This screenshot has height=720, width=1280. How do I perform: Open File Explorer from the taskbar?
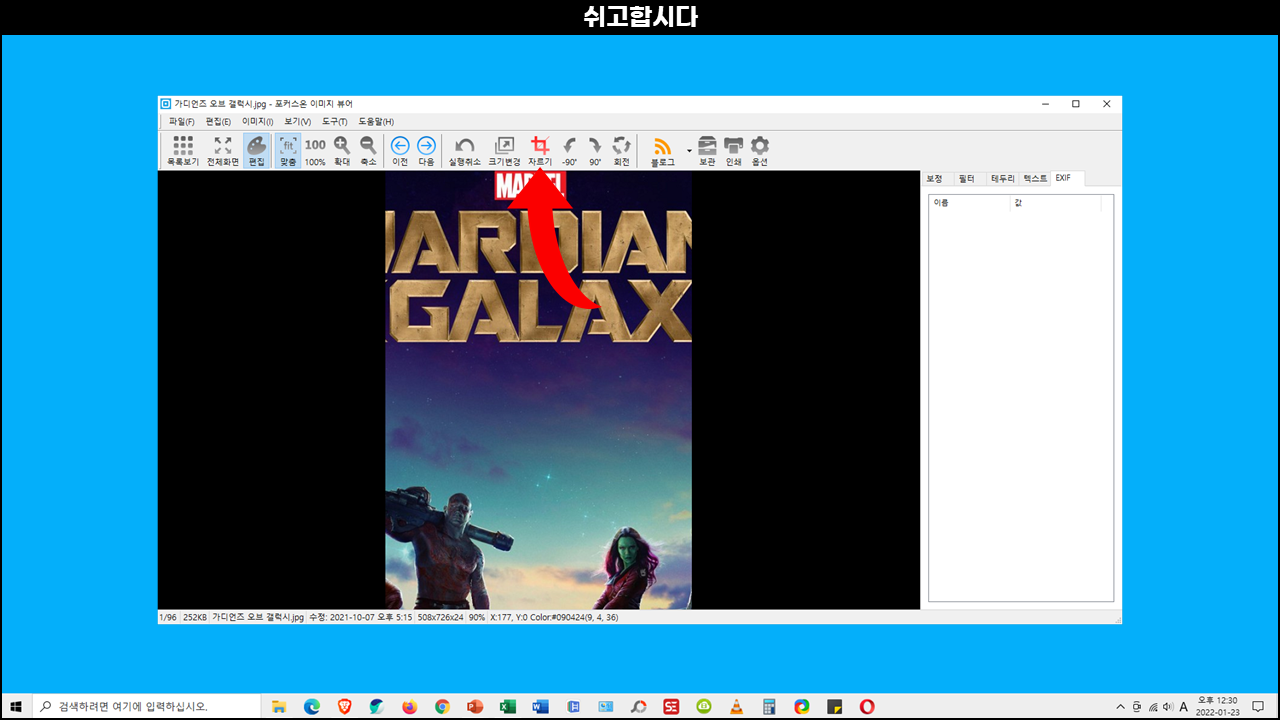coord(279,706)
